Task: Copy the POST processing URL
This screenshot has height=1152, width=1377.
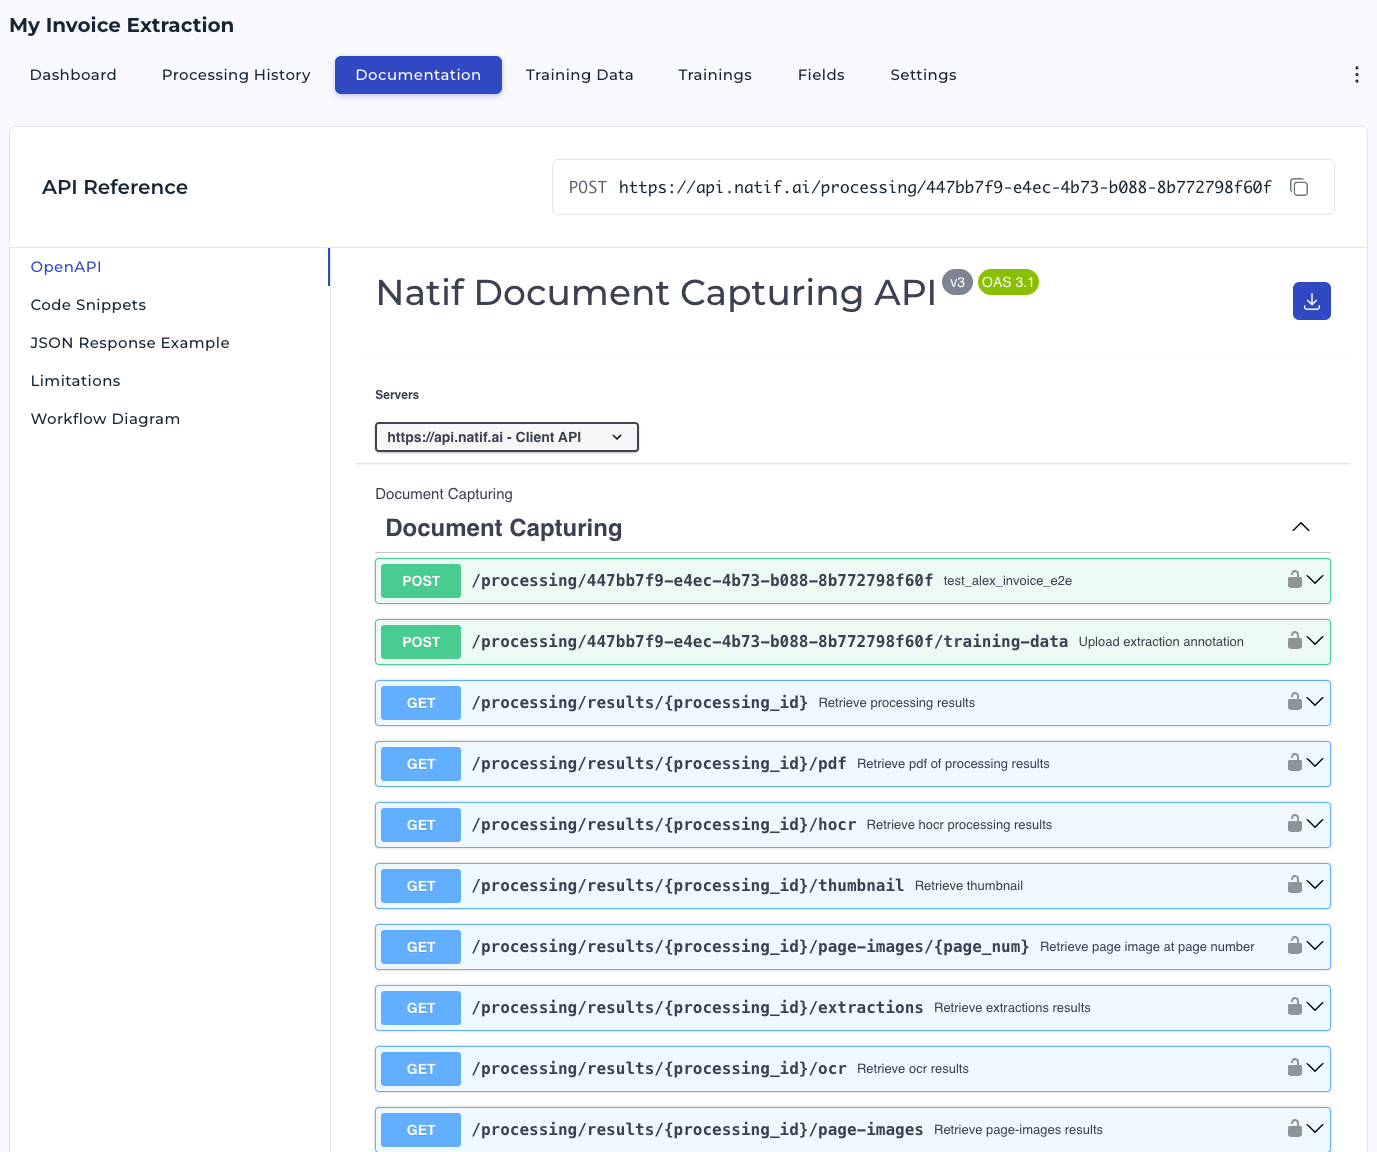Action: click(1299, 187)
